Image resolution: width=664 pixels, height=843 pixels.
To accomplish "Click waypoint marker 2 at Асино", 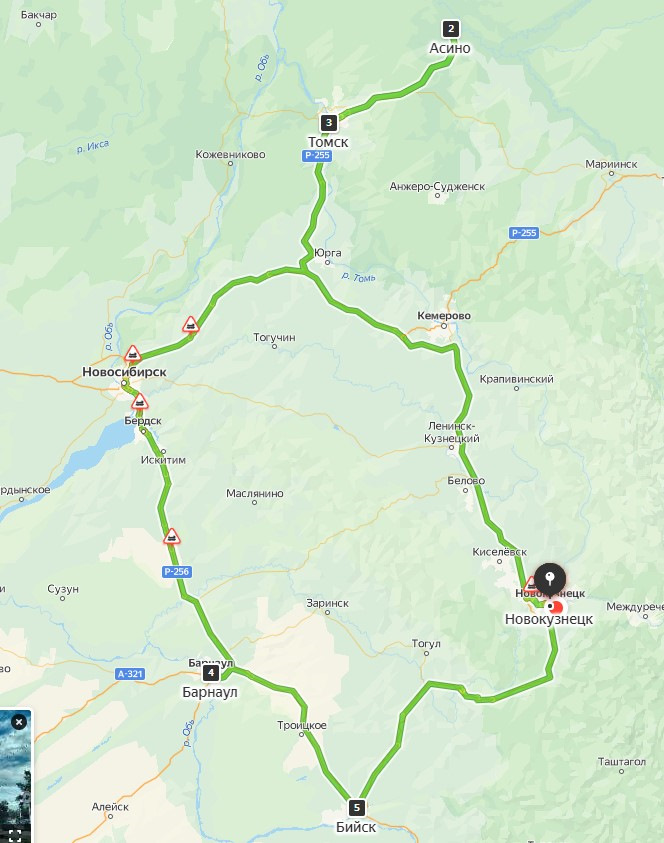I will coord(451,28).
